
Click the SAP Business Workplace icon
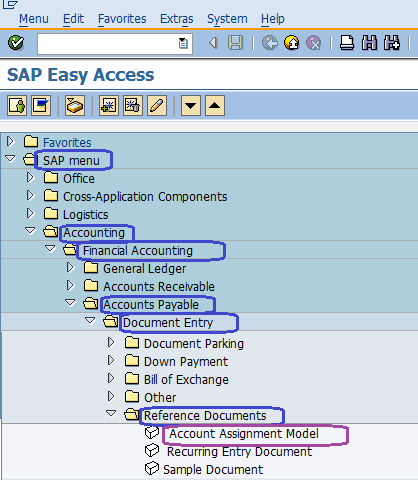point(75,106)
